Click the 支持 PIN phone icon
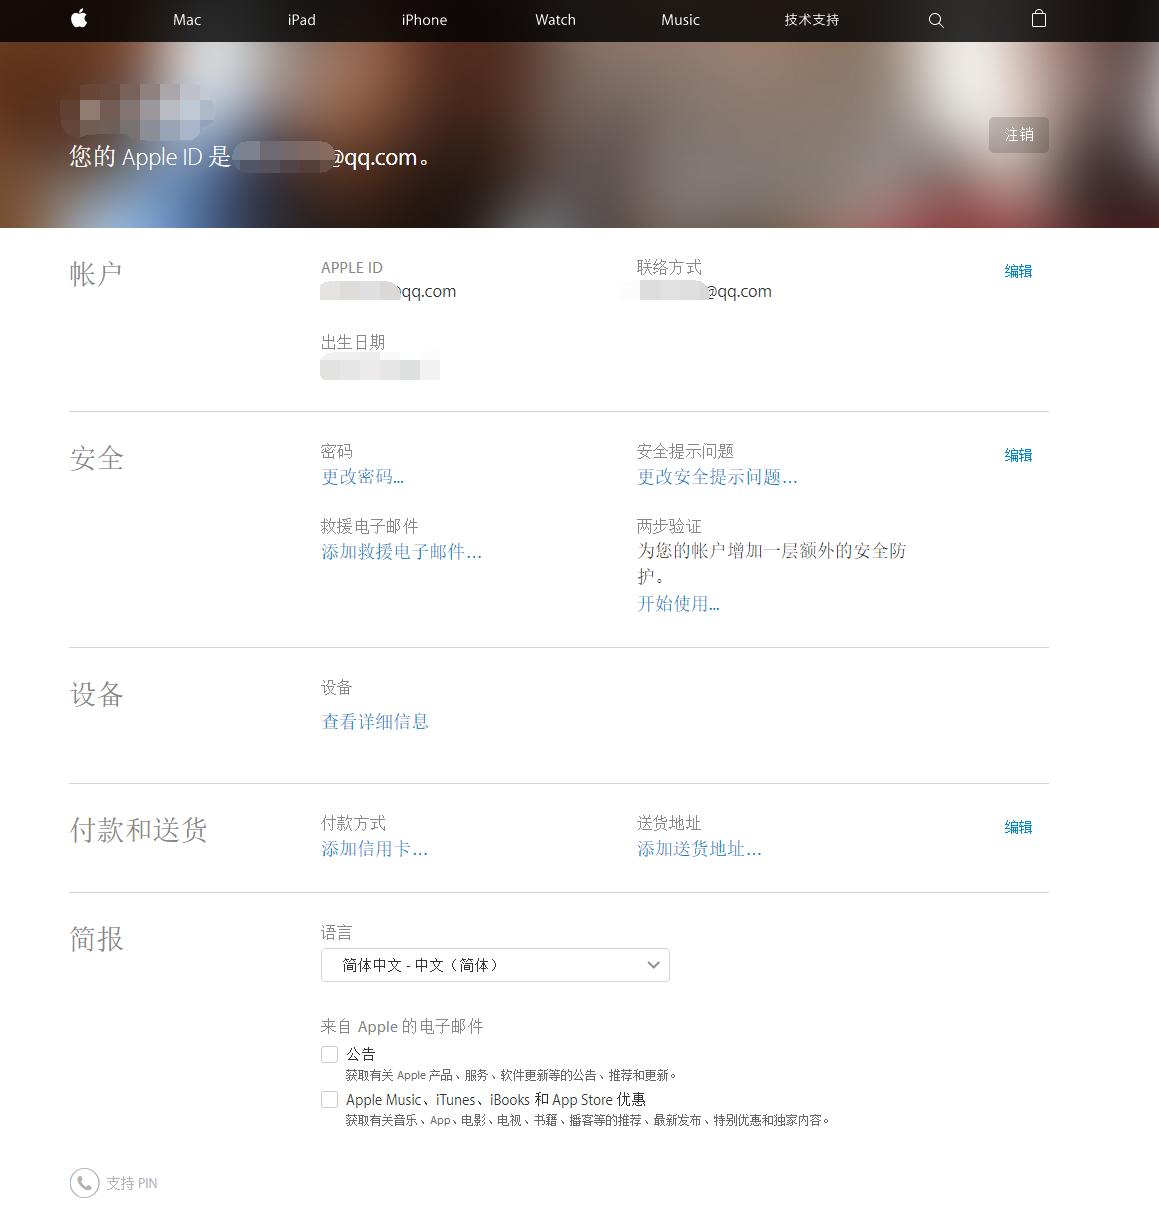The width and height of the screenshot is (1159, 1211). pyautogui.click(x=84, y=1183)
